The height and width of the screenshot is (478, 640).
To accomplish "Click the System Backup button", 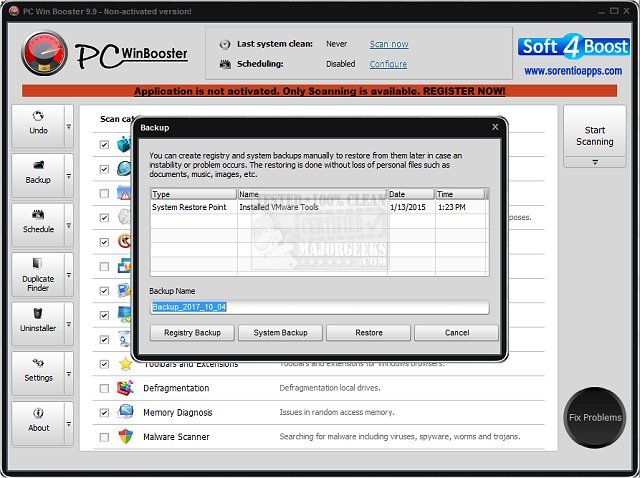I will tap(280, 333).
